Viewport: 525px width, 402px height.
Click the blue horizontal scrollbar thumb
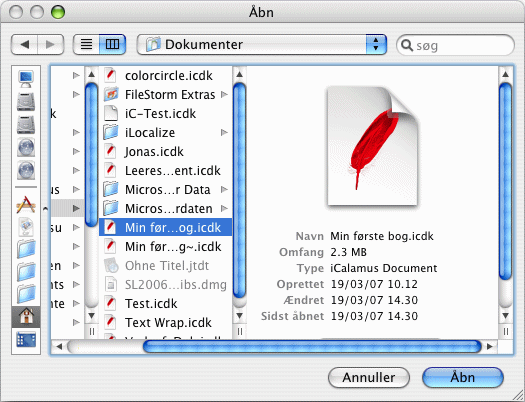coord(312,346)
